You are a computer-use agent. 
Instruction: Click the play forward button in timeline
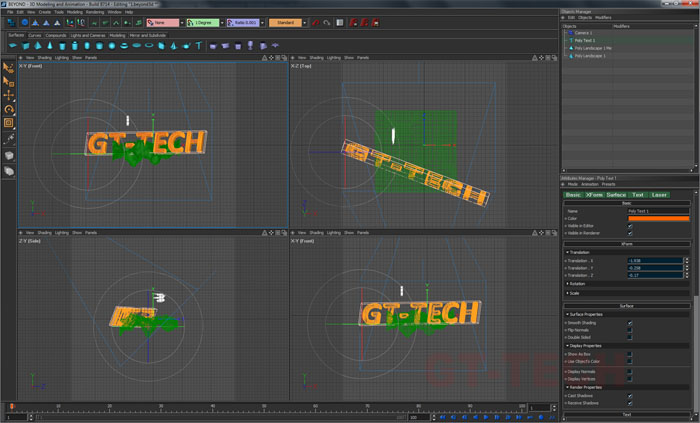pyautogui.click(x=486, y=417)
